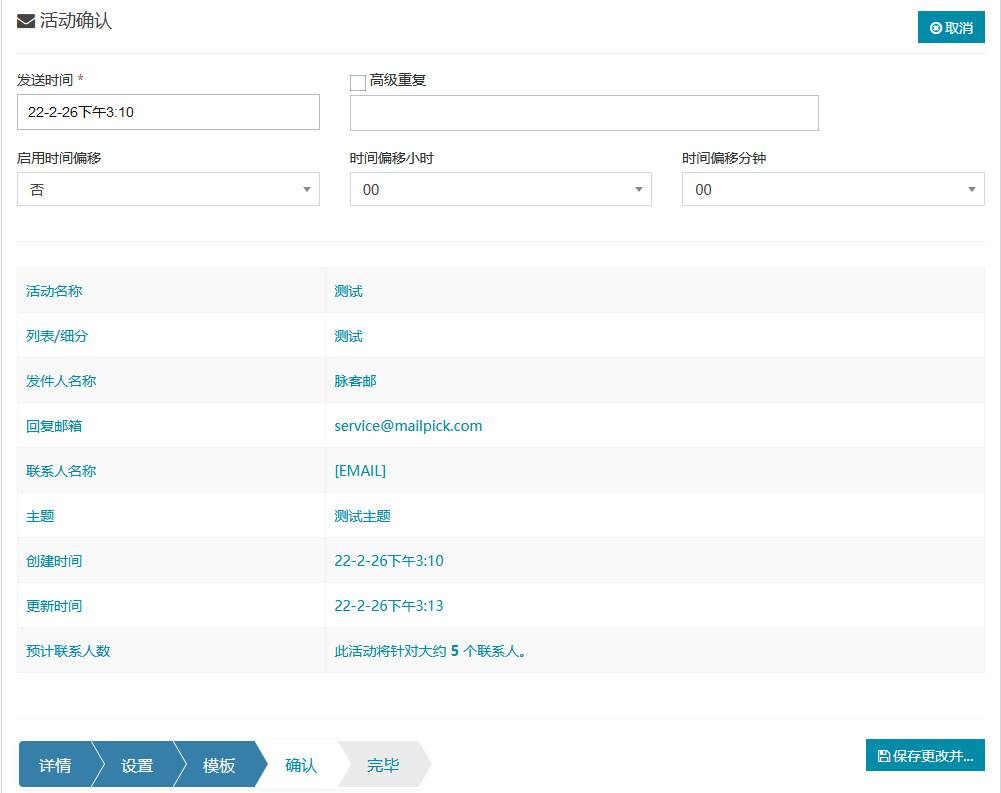The image size is (1001, 793).
Task: Click the 联系人名称 row label
Action: click(61, 471)
